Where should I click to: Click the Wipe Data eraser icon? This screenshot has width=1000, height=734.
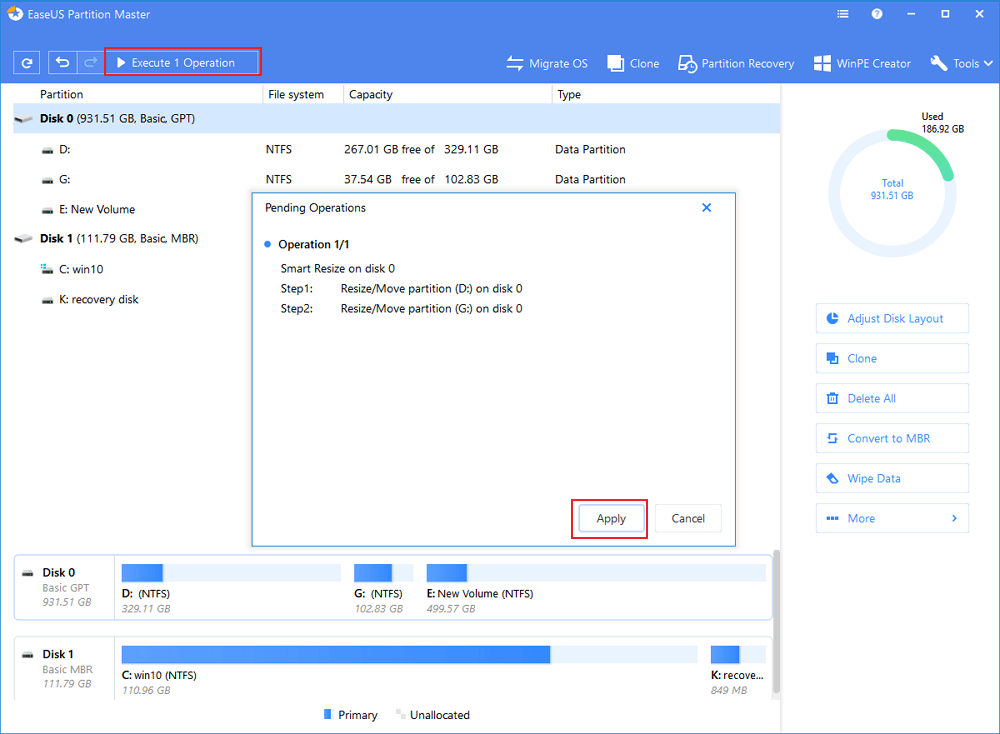click(832, 478)
